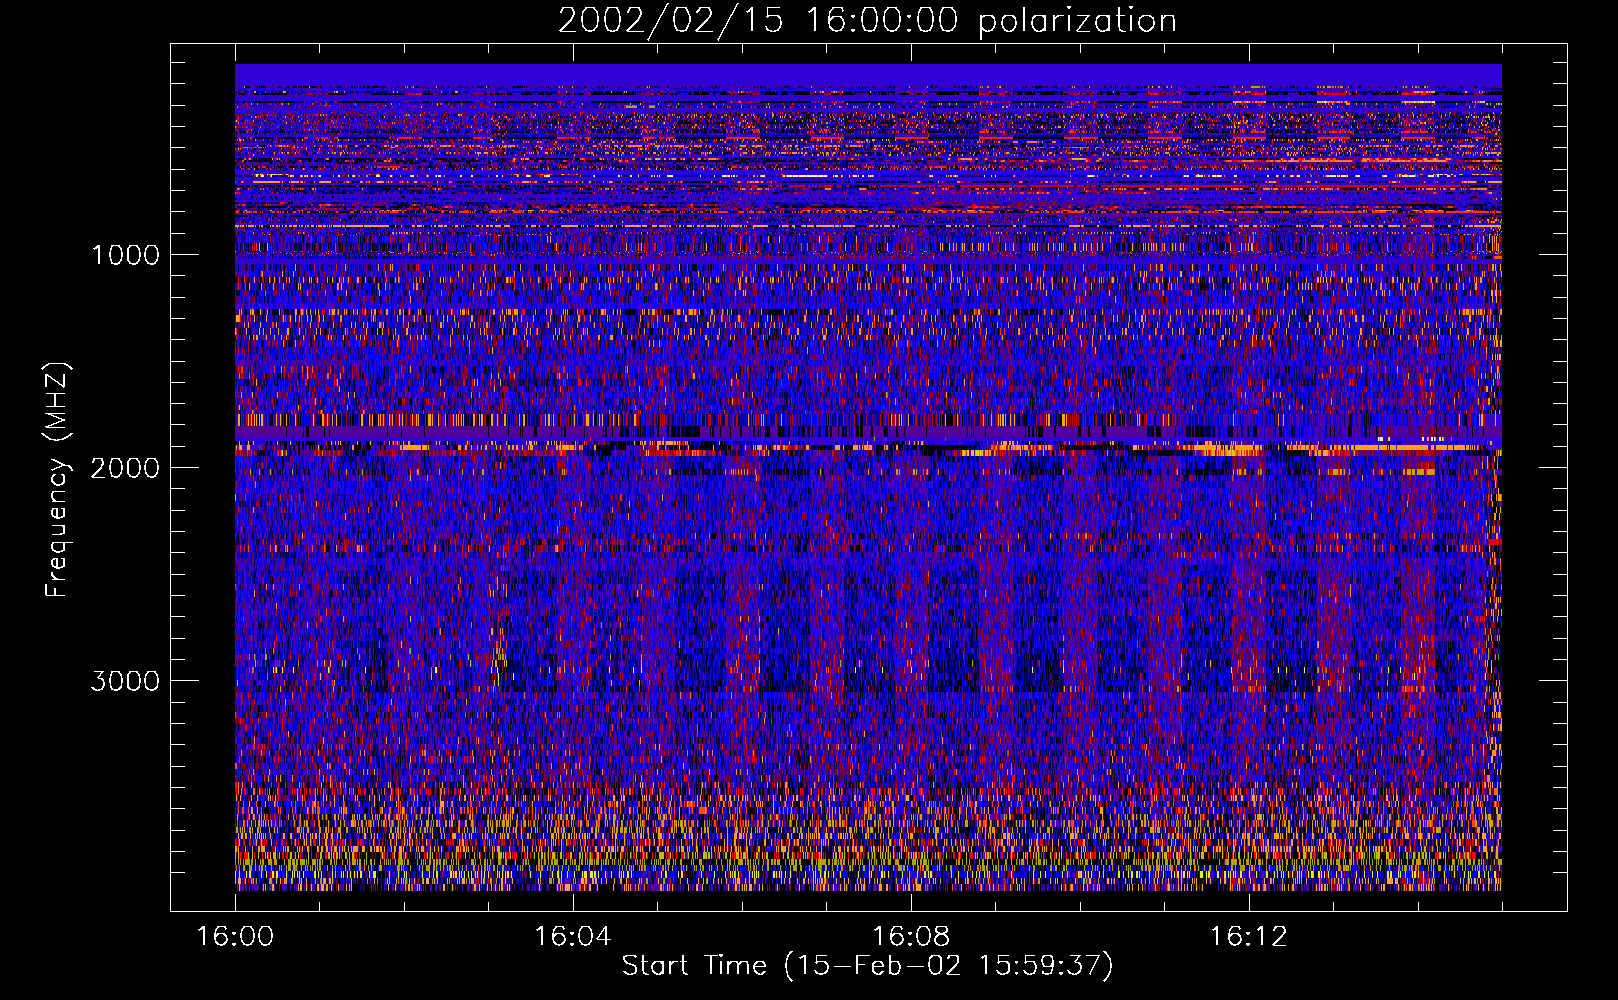This screenshot has height=1000, width=1618.
Task: Click the '3000' frequency tick label
Action: pos(125,681)
